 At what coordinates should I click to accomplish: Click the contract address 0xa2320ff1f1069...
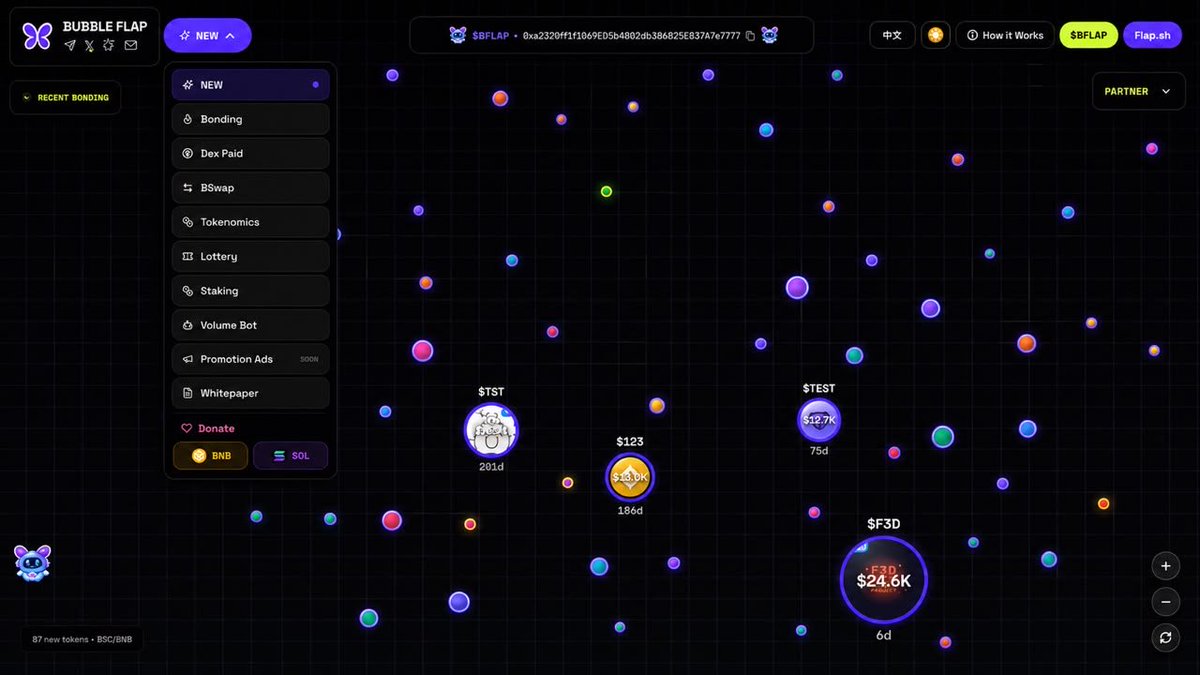coord(632,35)
